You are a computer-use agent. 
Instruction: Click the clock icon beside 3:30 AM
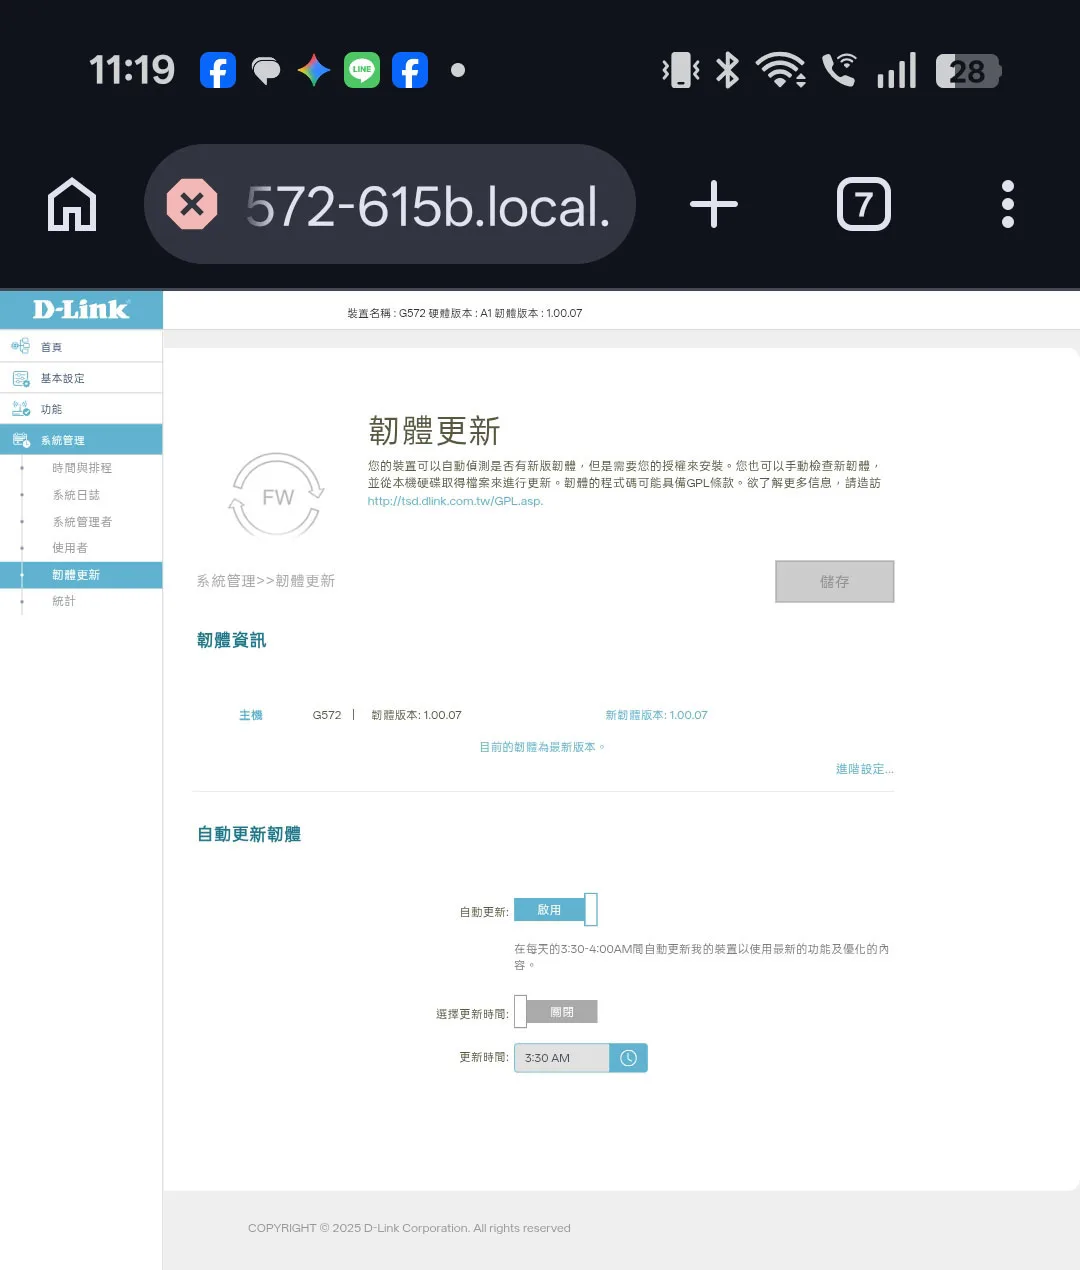coord(628,1058)
